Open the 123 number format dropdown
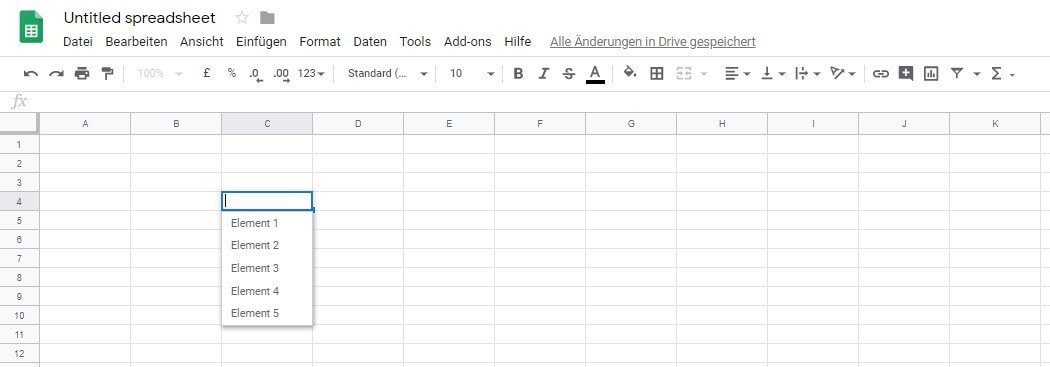Viewport: 1050px width, 367px height. [x=311, y=74]
